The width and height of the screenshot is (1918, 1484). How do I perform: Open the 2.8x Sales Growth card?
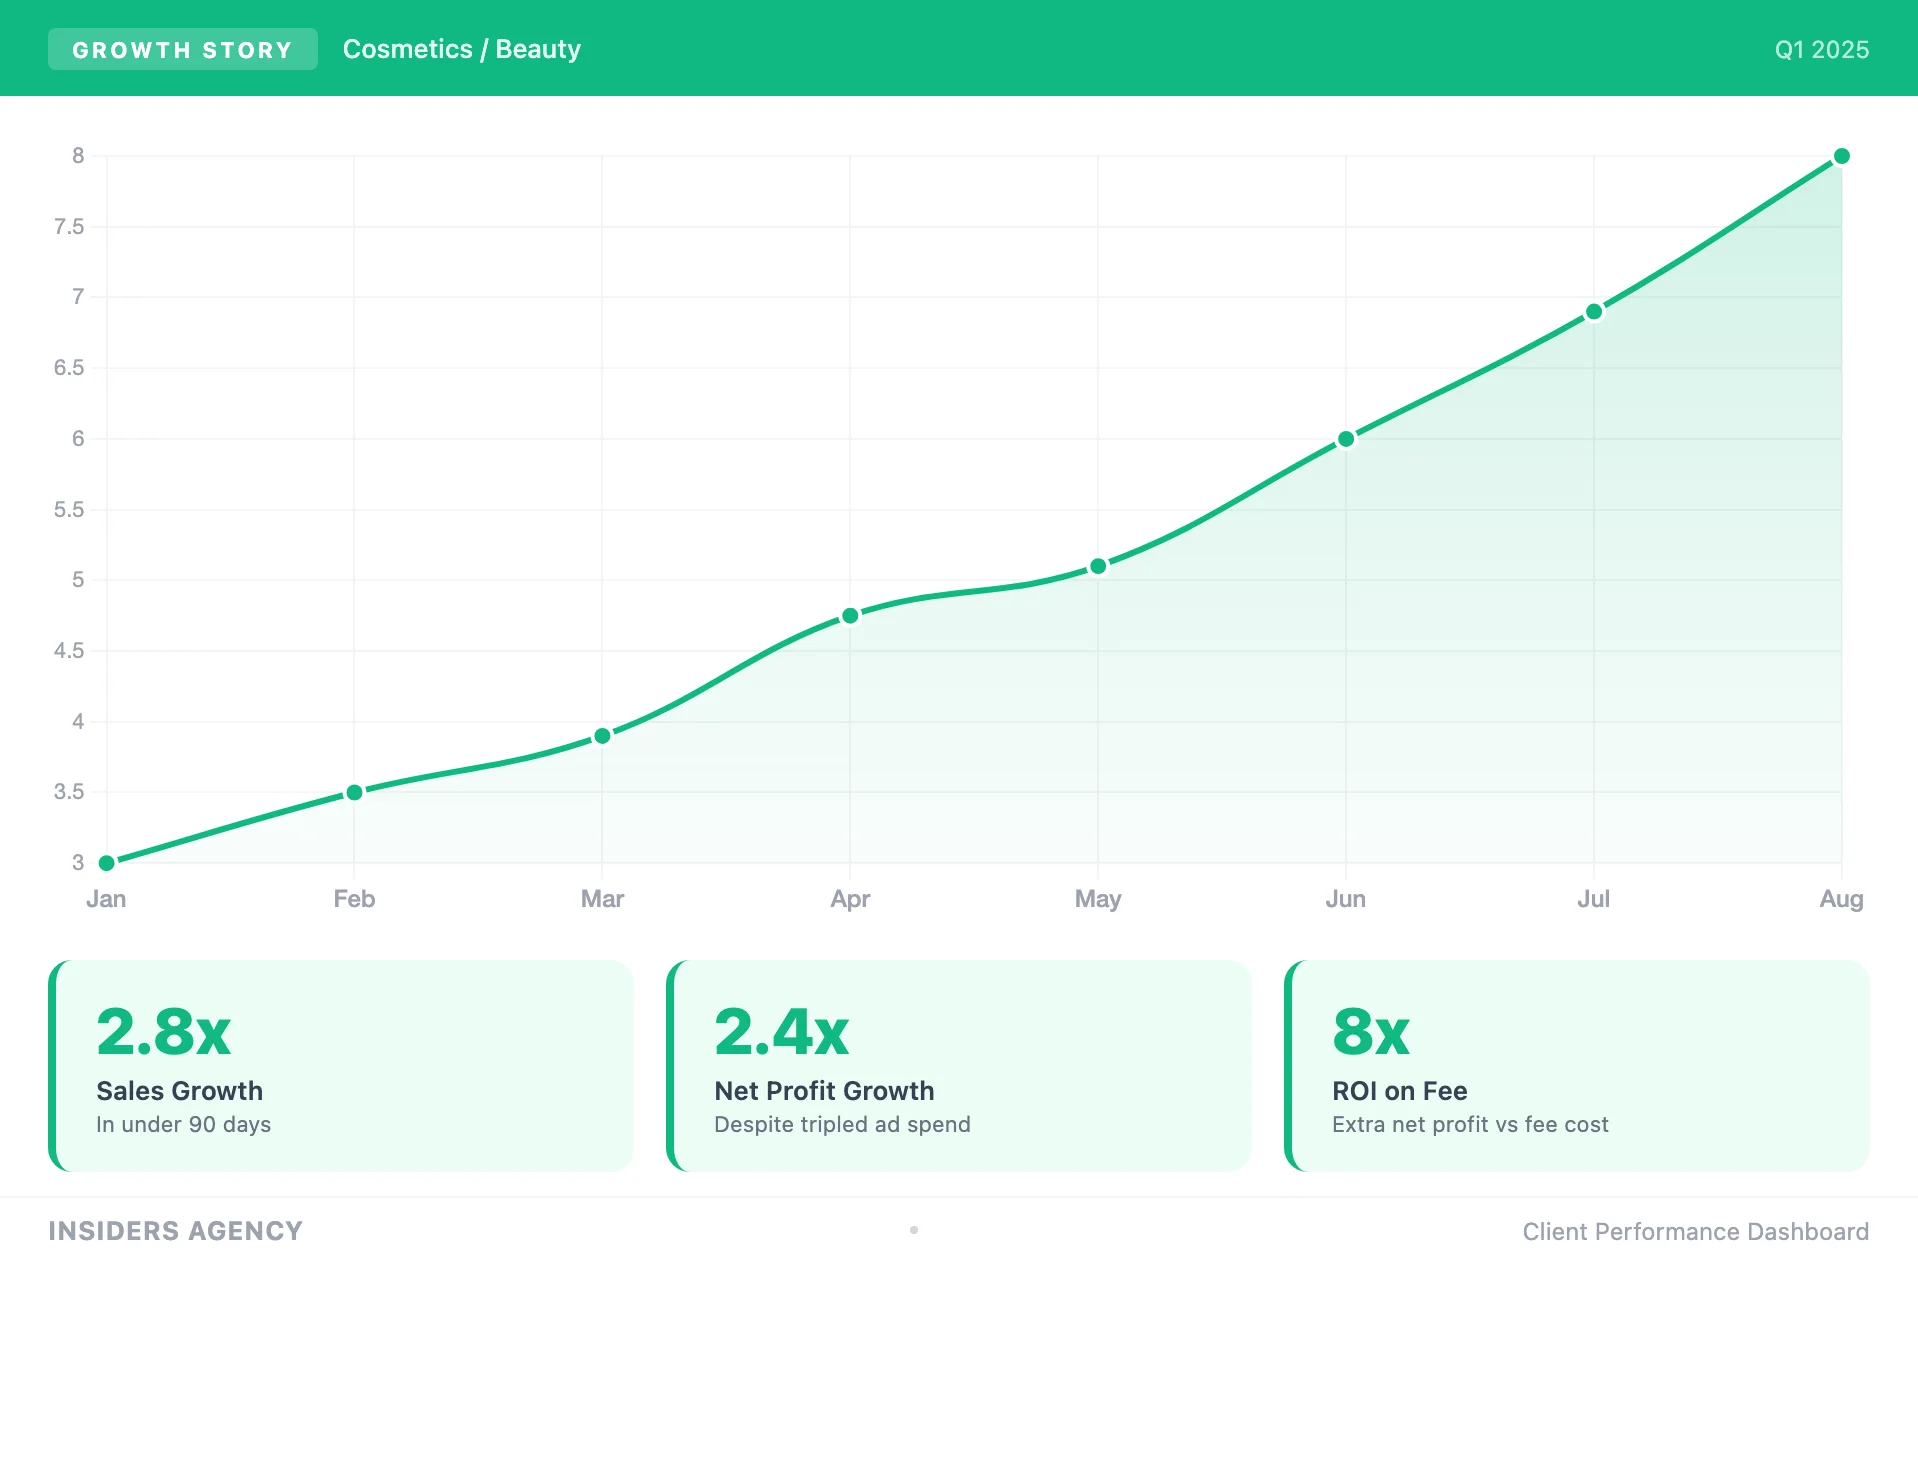coord(341,1066)
